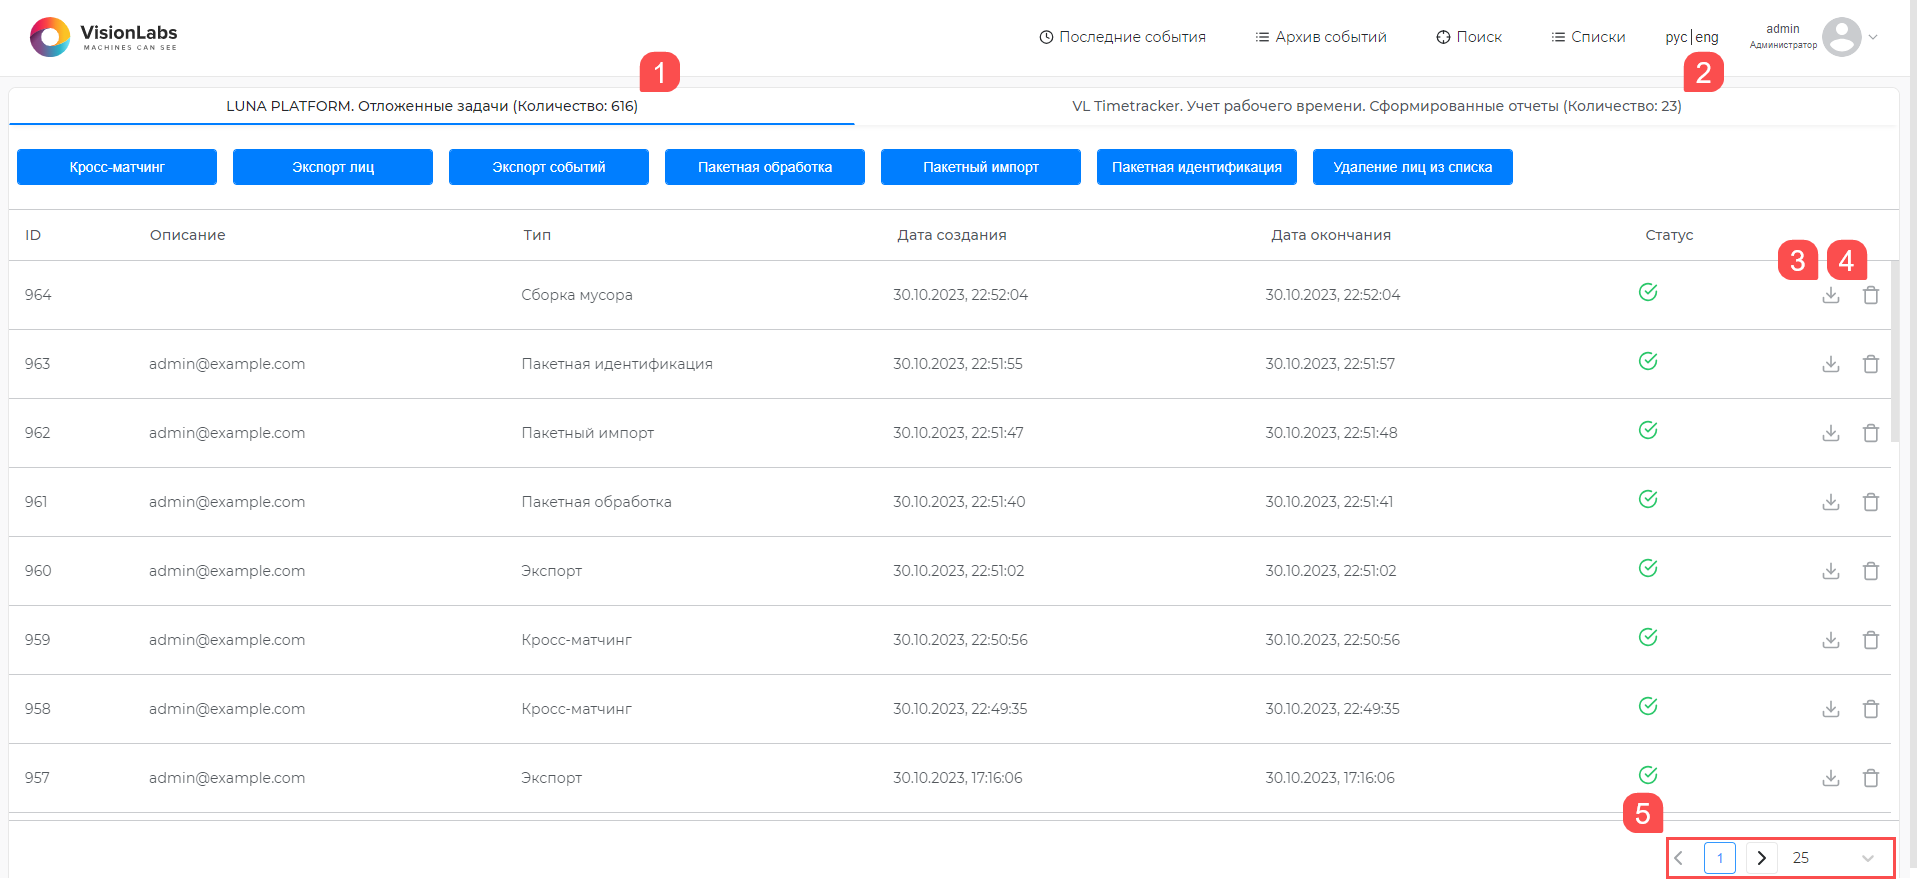Click the completed status icon of task 960
This screenshot has height=879, width=1917.
click(1648, 568)
